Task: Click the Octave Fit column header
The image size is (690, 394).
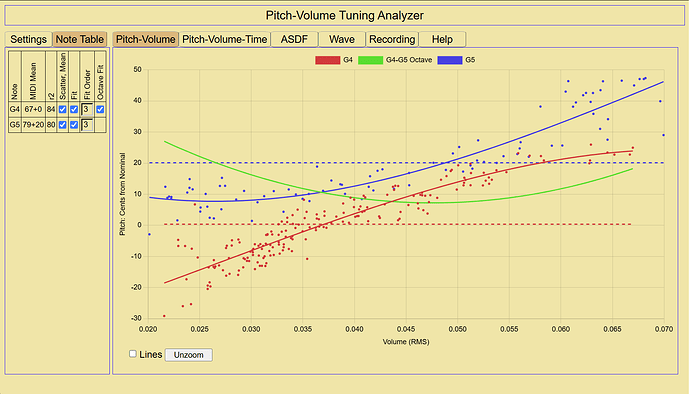Action: [x=100, y=82]
